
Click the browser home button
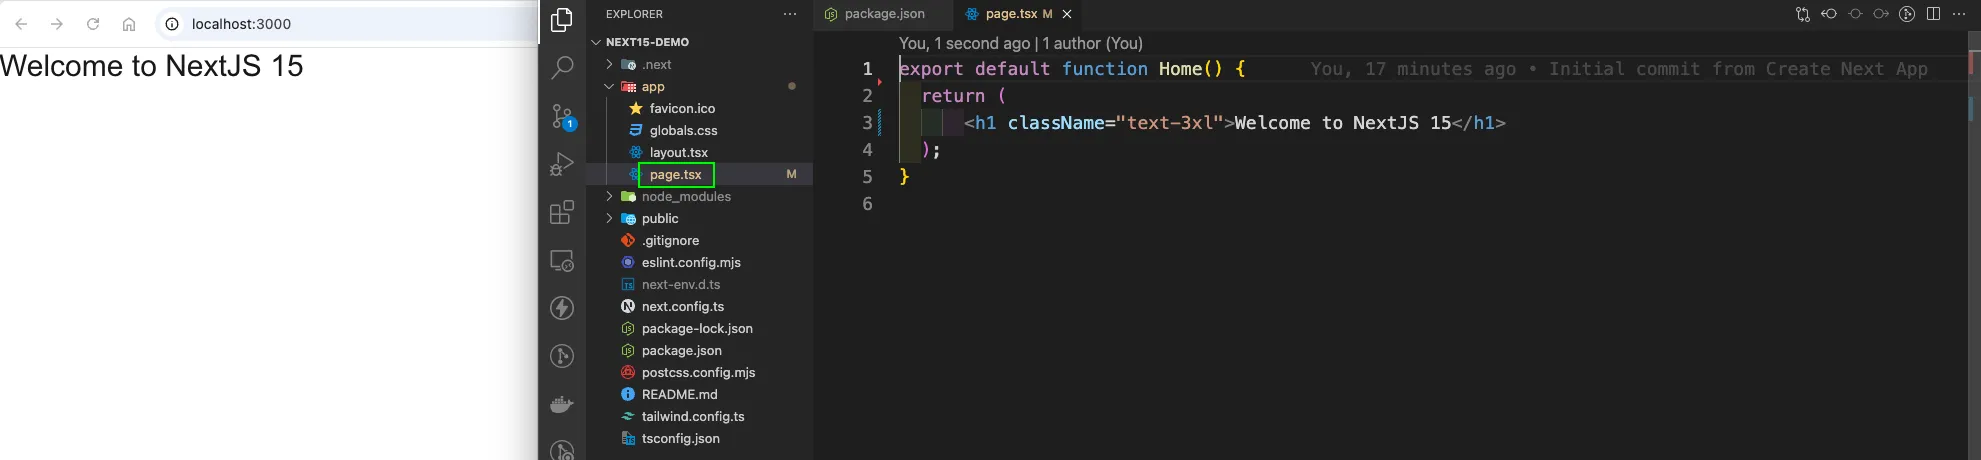click(129, 24)
